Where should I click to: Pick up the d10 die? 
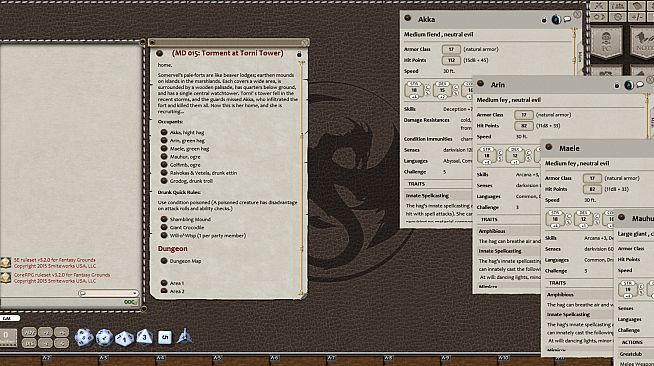pyautogui.click(x=124, y=338)
